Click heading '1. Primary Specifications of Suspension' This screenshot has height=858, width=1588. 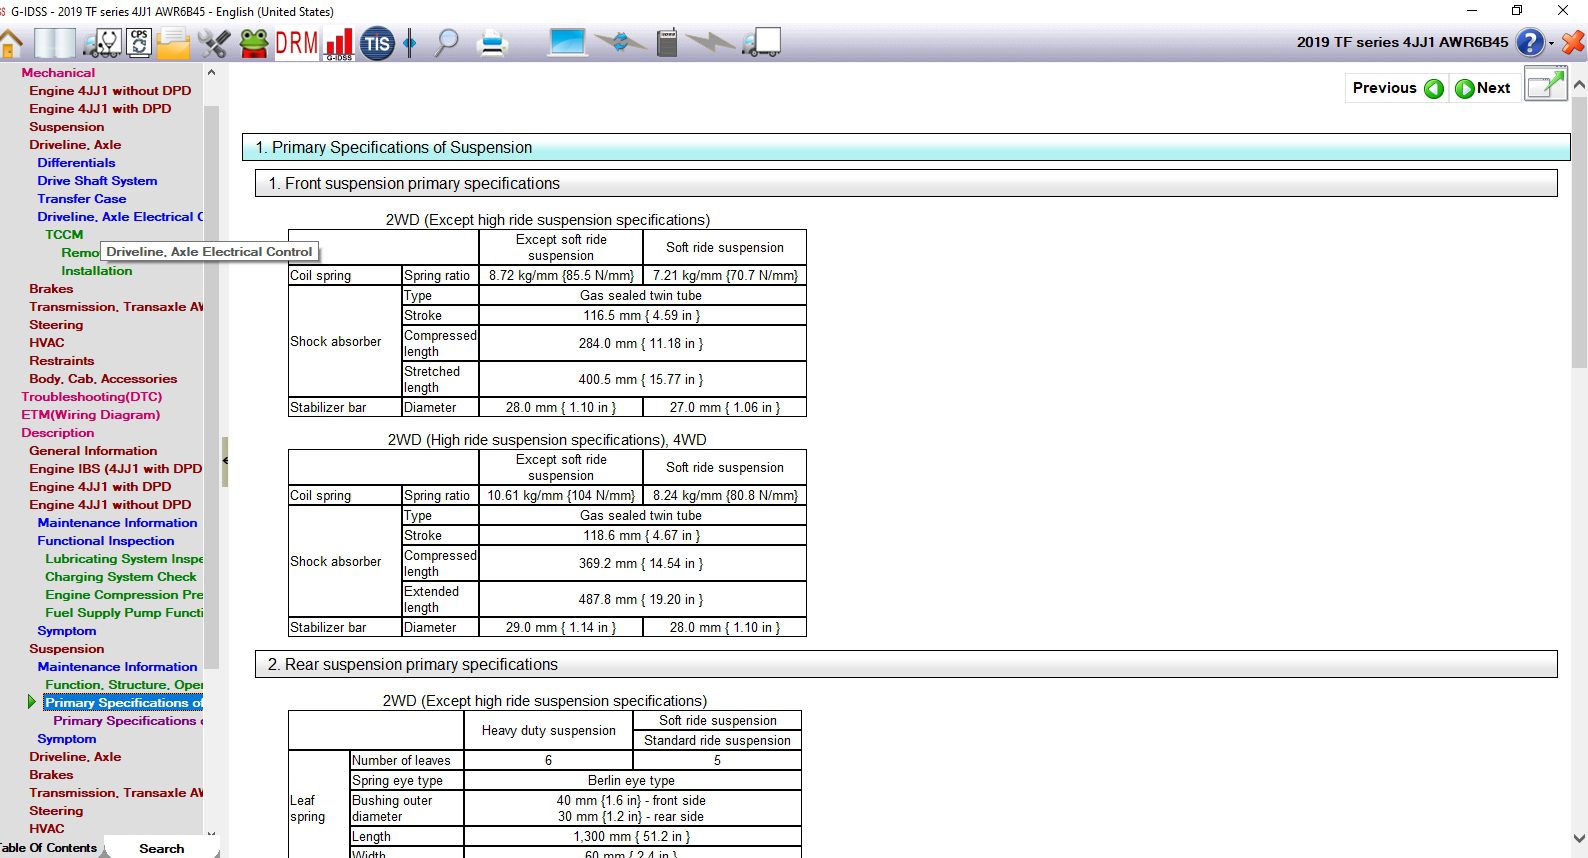(x=393, y=147)
